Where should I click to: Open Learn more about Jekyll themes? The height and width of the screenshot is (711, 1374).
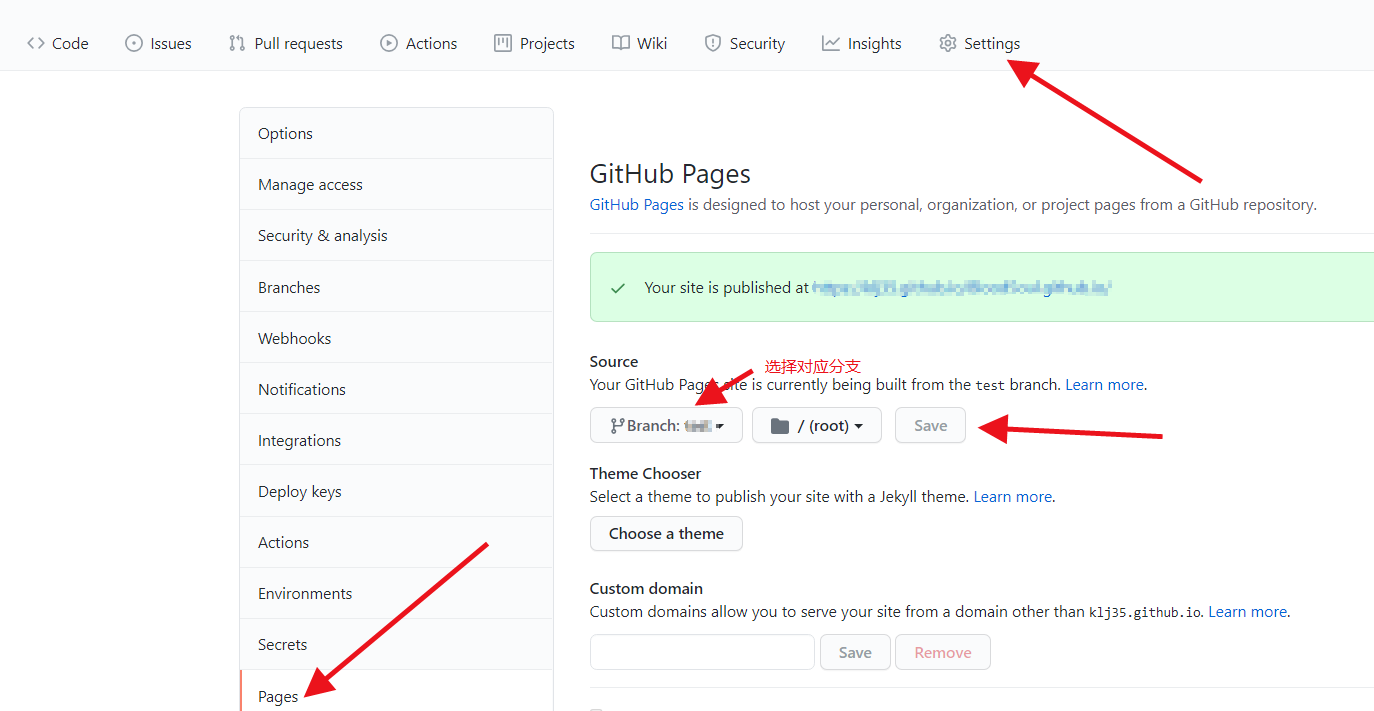click(x=1013, y=496)
